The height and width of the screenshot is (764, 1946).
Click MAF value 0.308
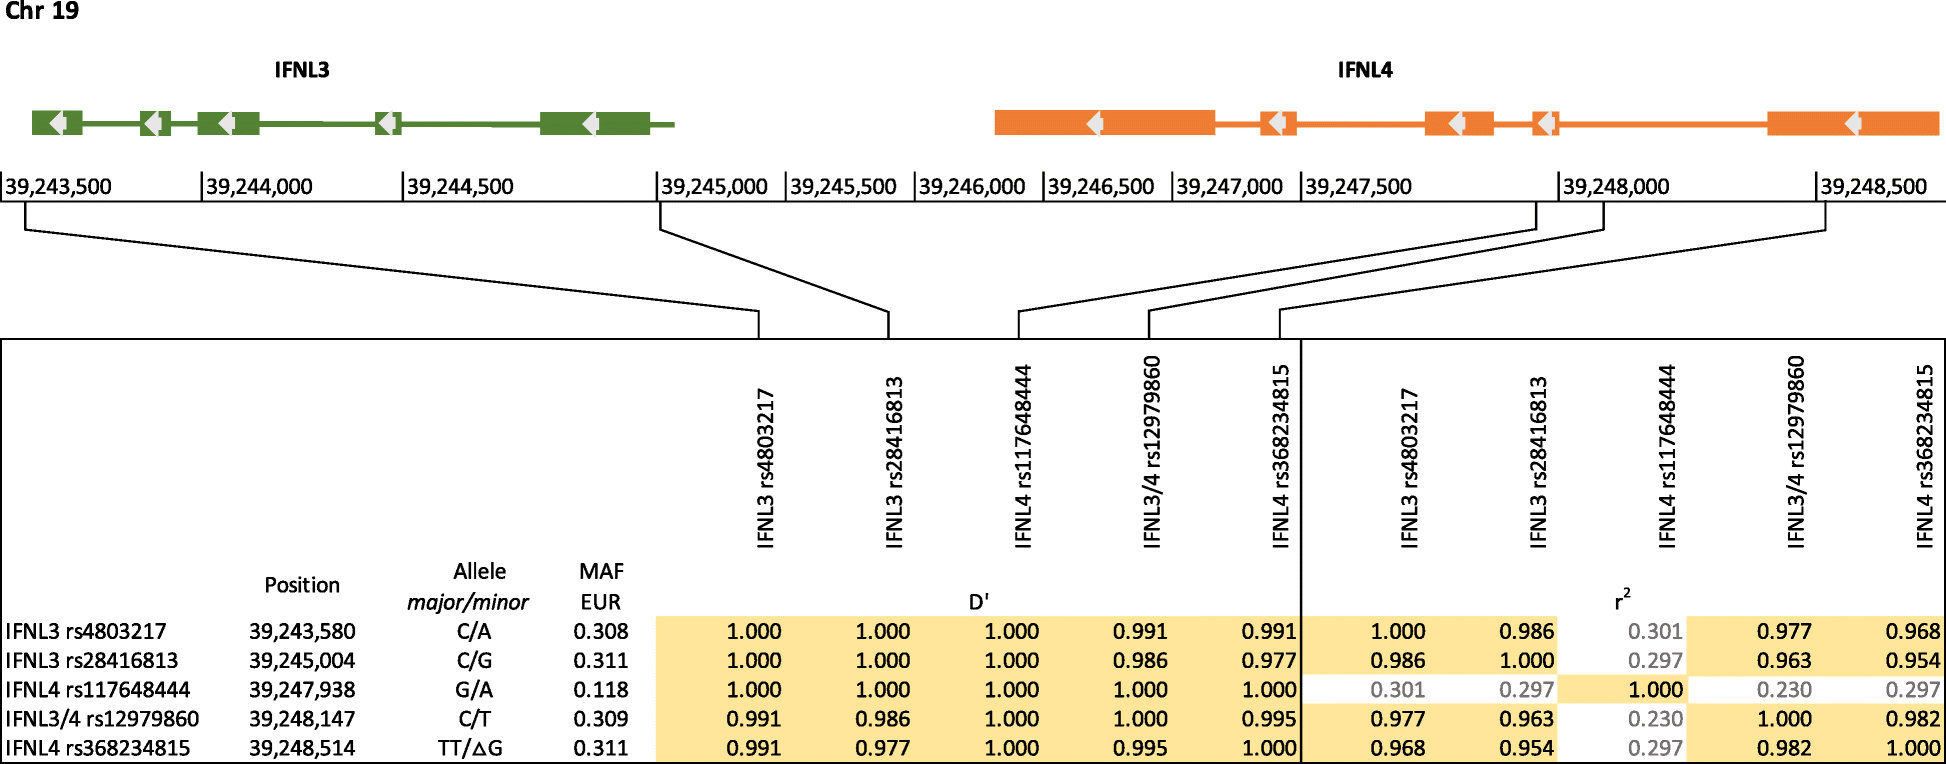[x=601, y=632]
